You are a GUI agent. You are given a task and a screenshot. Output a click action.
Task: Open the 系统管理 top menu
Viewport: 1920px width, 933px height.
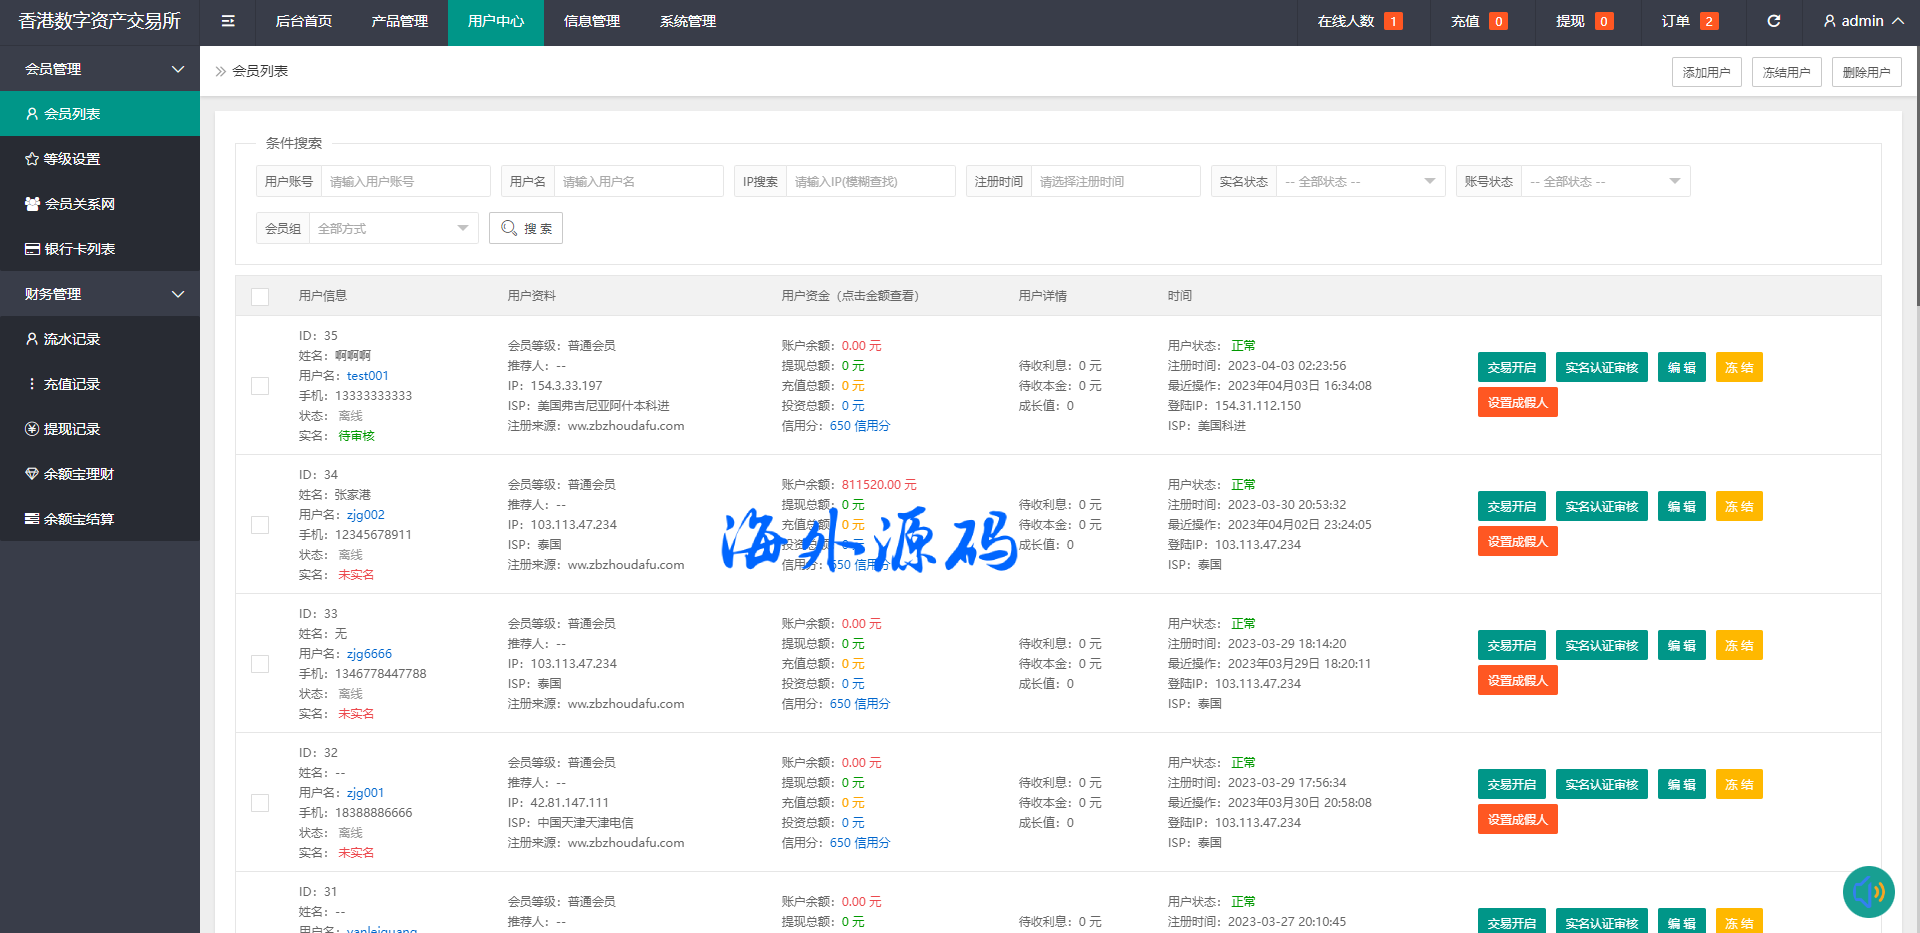tap(687, 21)
